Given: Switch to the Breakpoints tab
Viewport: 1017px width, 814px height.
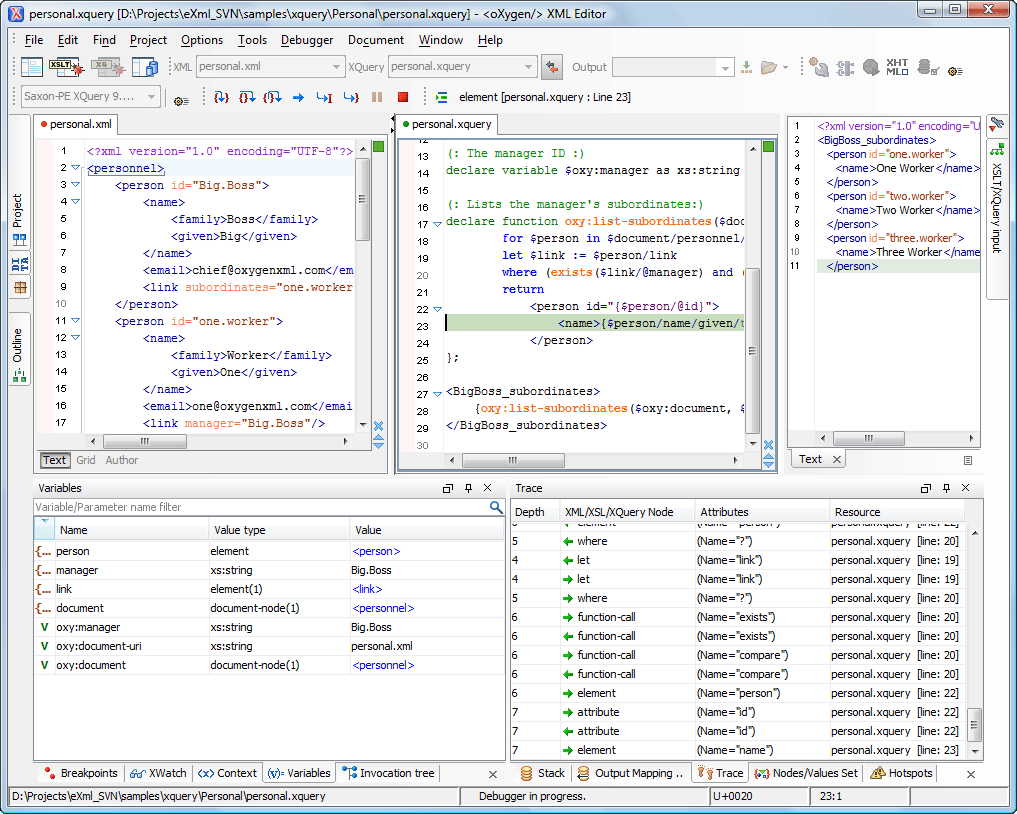Looking at the screenshot, I should click(82, 773).
